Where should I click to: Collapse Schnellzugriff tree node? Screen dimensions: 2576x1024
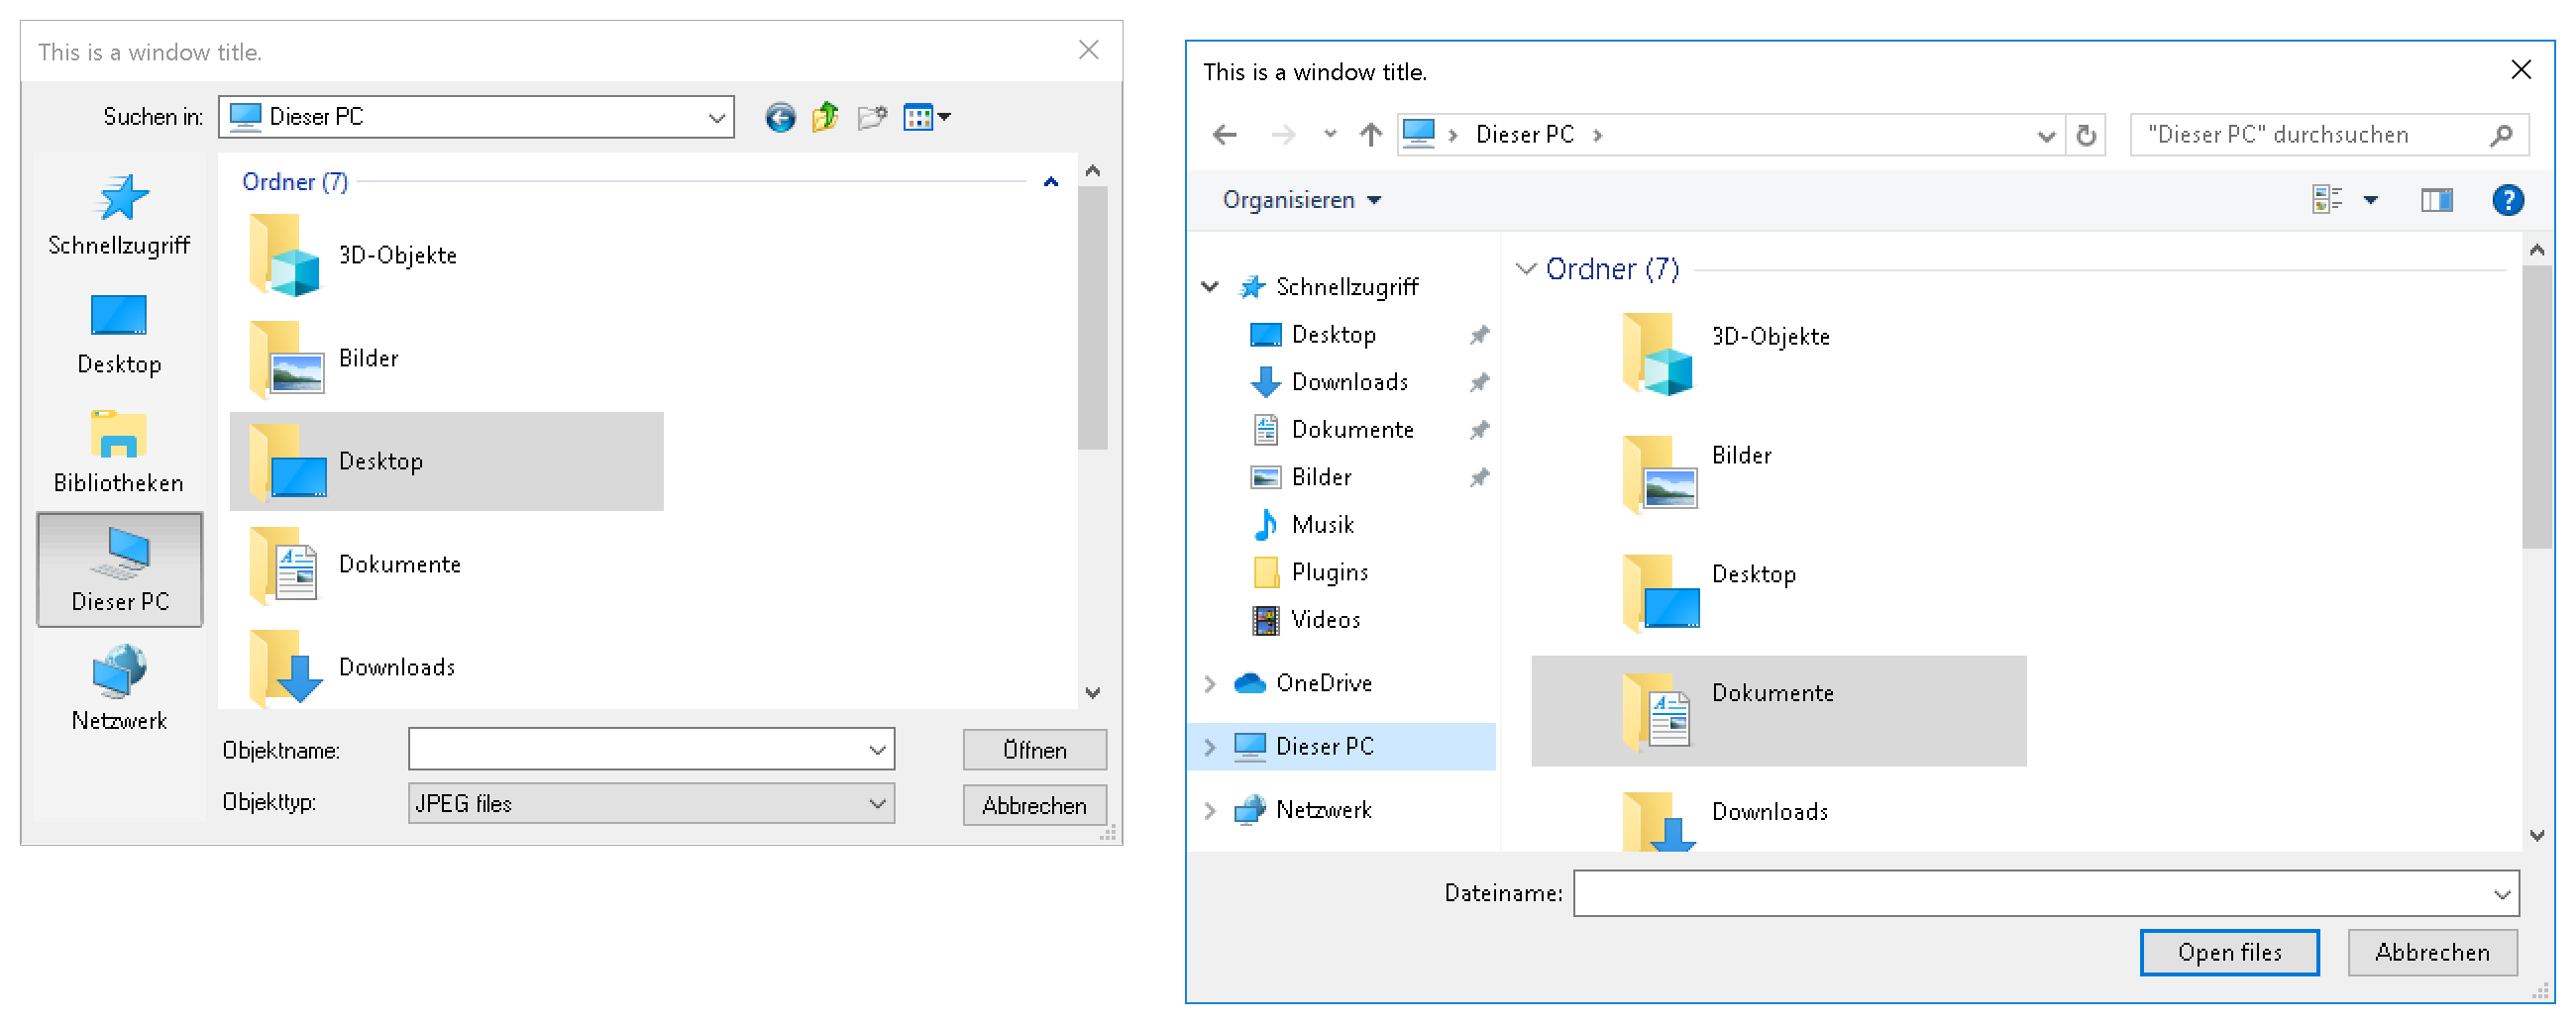coord(1210,288)
